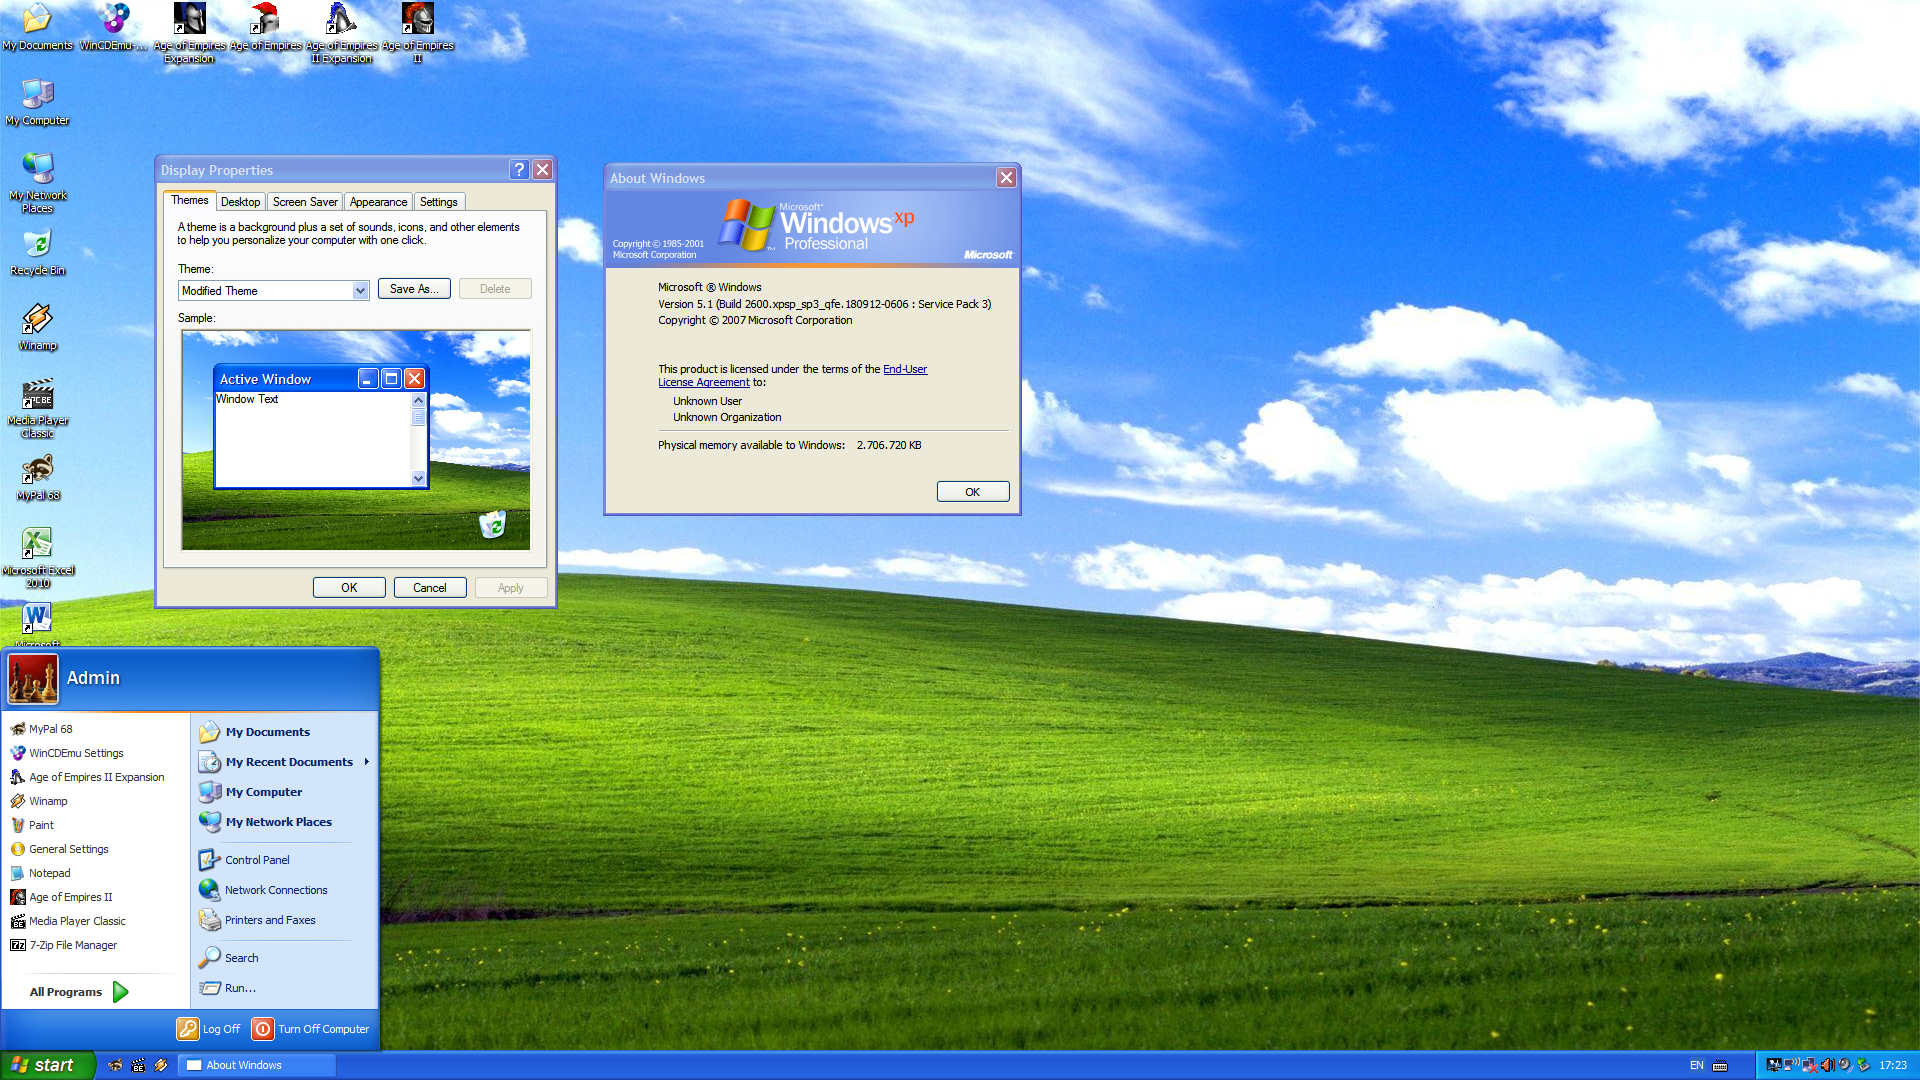The height and width of the screenshot is (1080, 1920).
Task: Click the Save As button
Action: pyautogui.click(x=414, y=289)
